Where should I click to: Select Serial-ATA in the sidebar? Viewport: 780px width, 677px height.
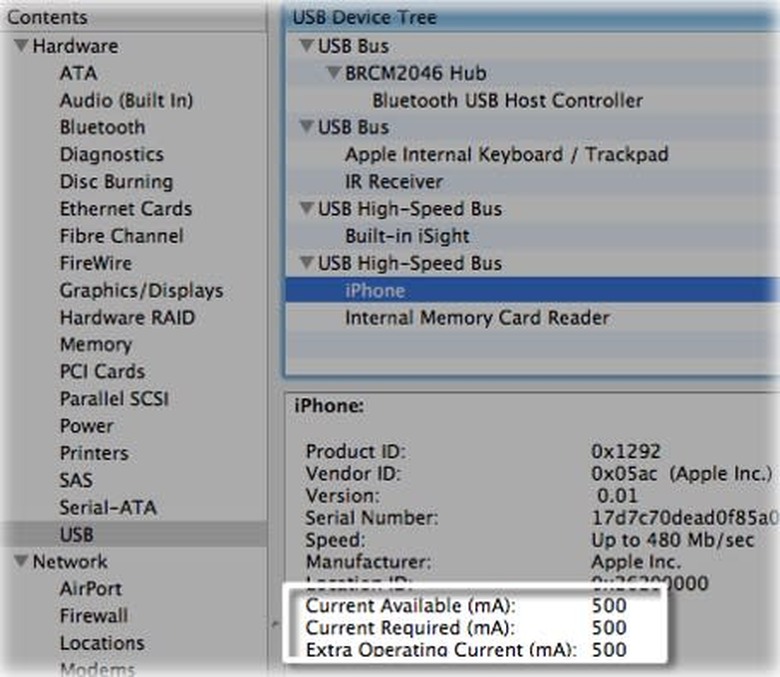click(108, 507)
